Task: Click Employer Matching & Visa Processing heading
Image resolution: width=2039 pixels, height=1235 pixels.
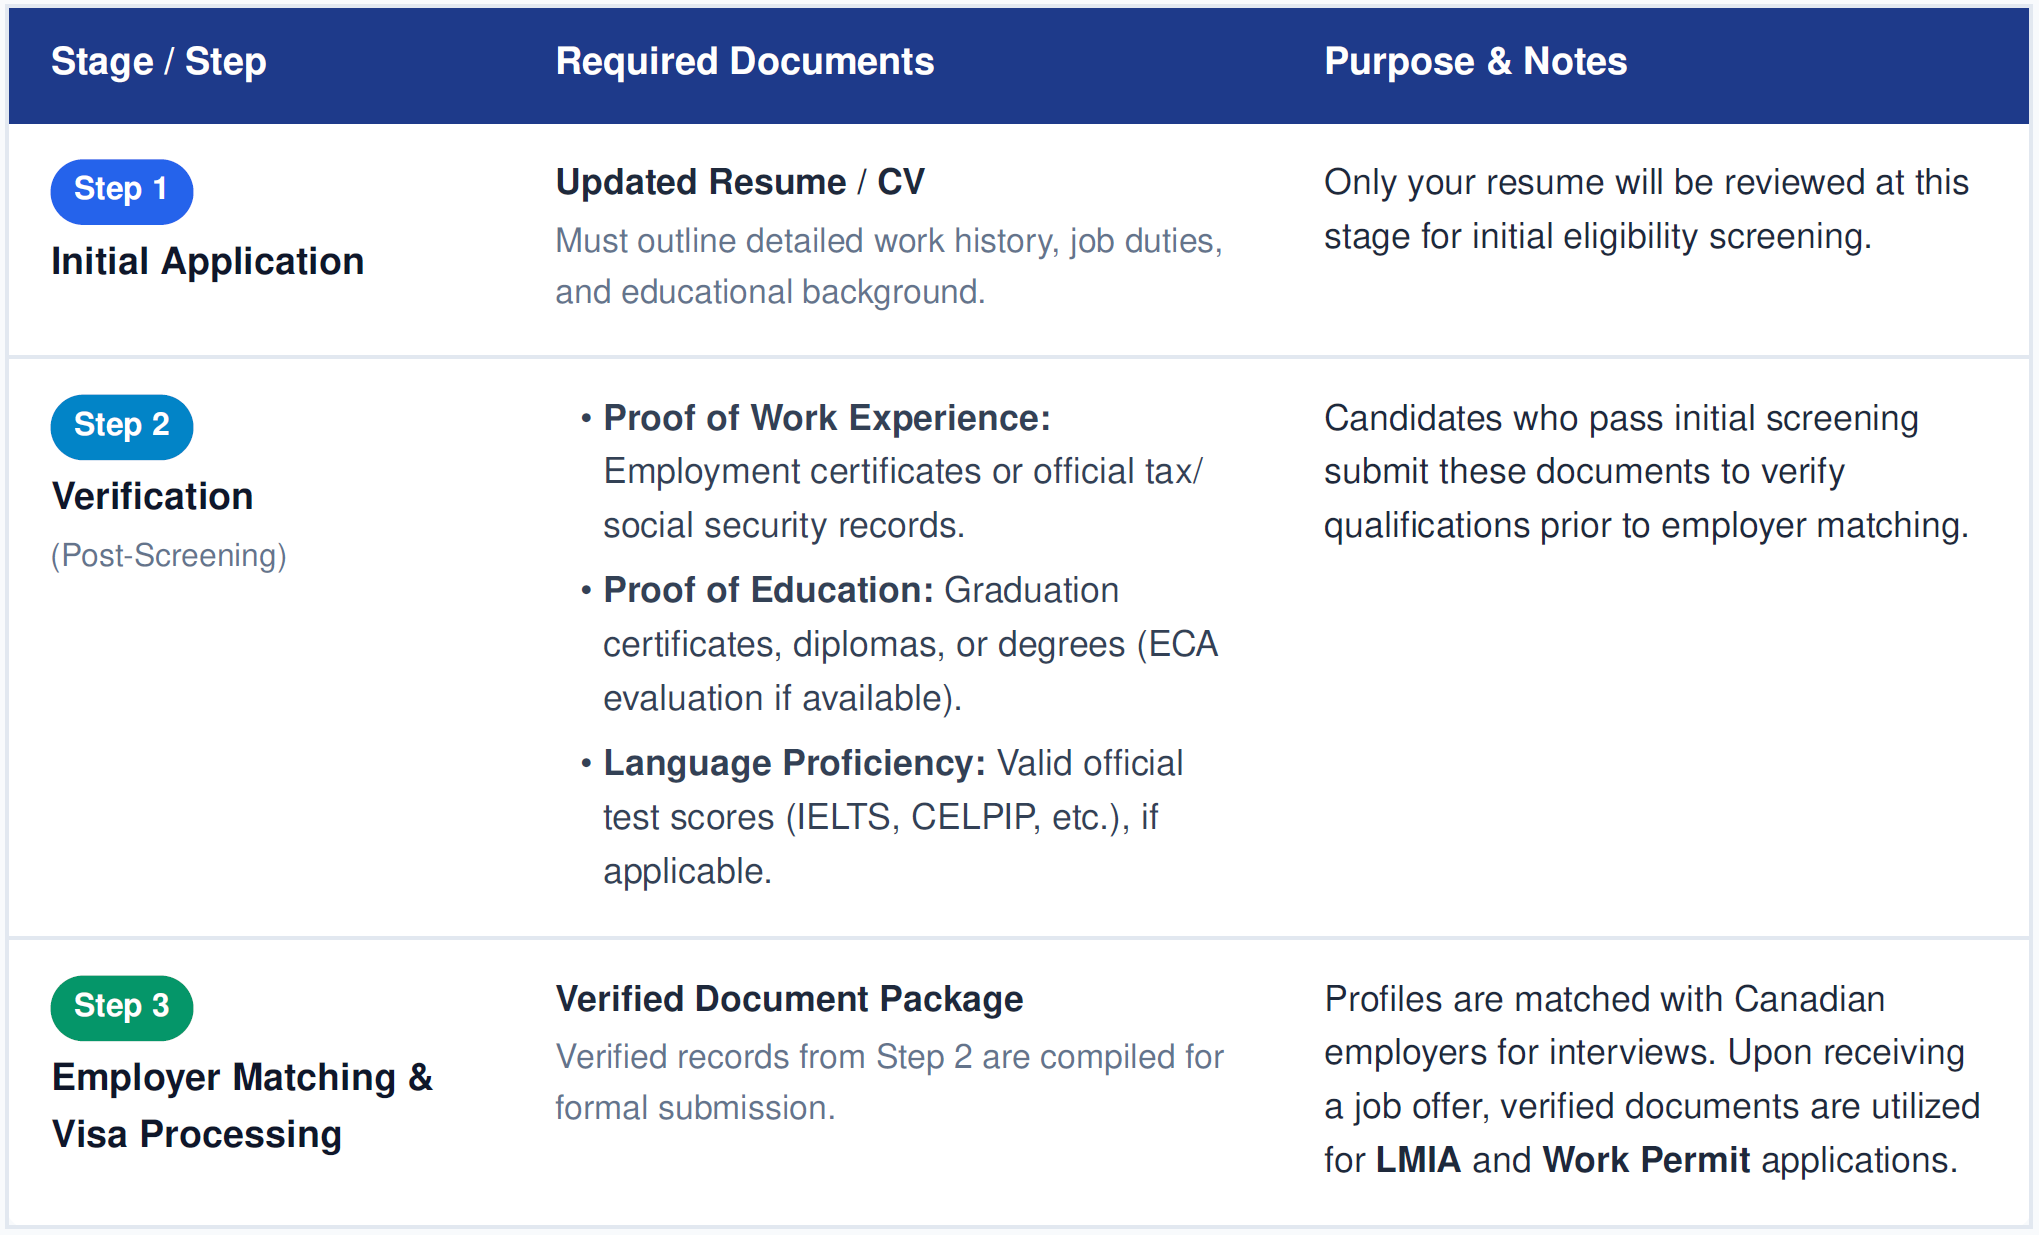Action: point(242,1105)
